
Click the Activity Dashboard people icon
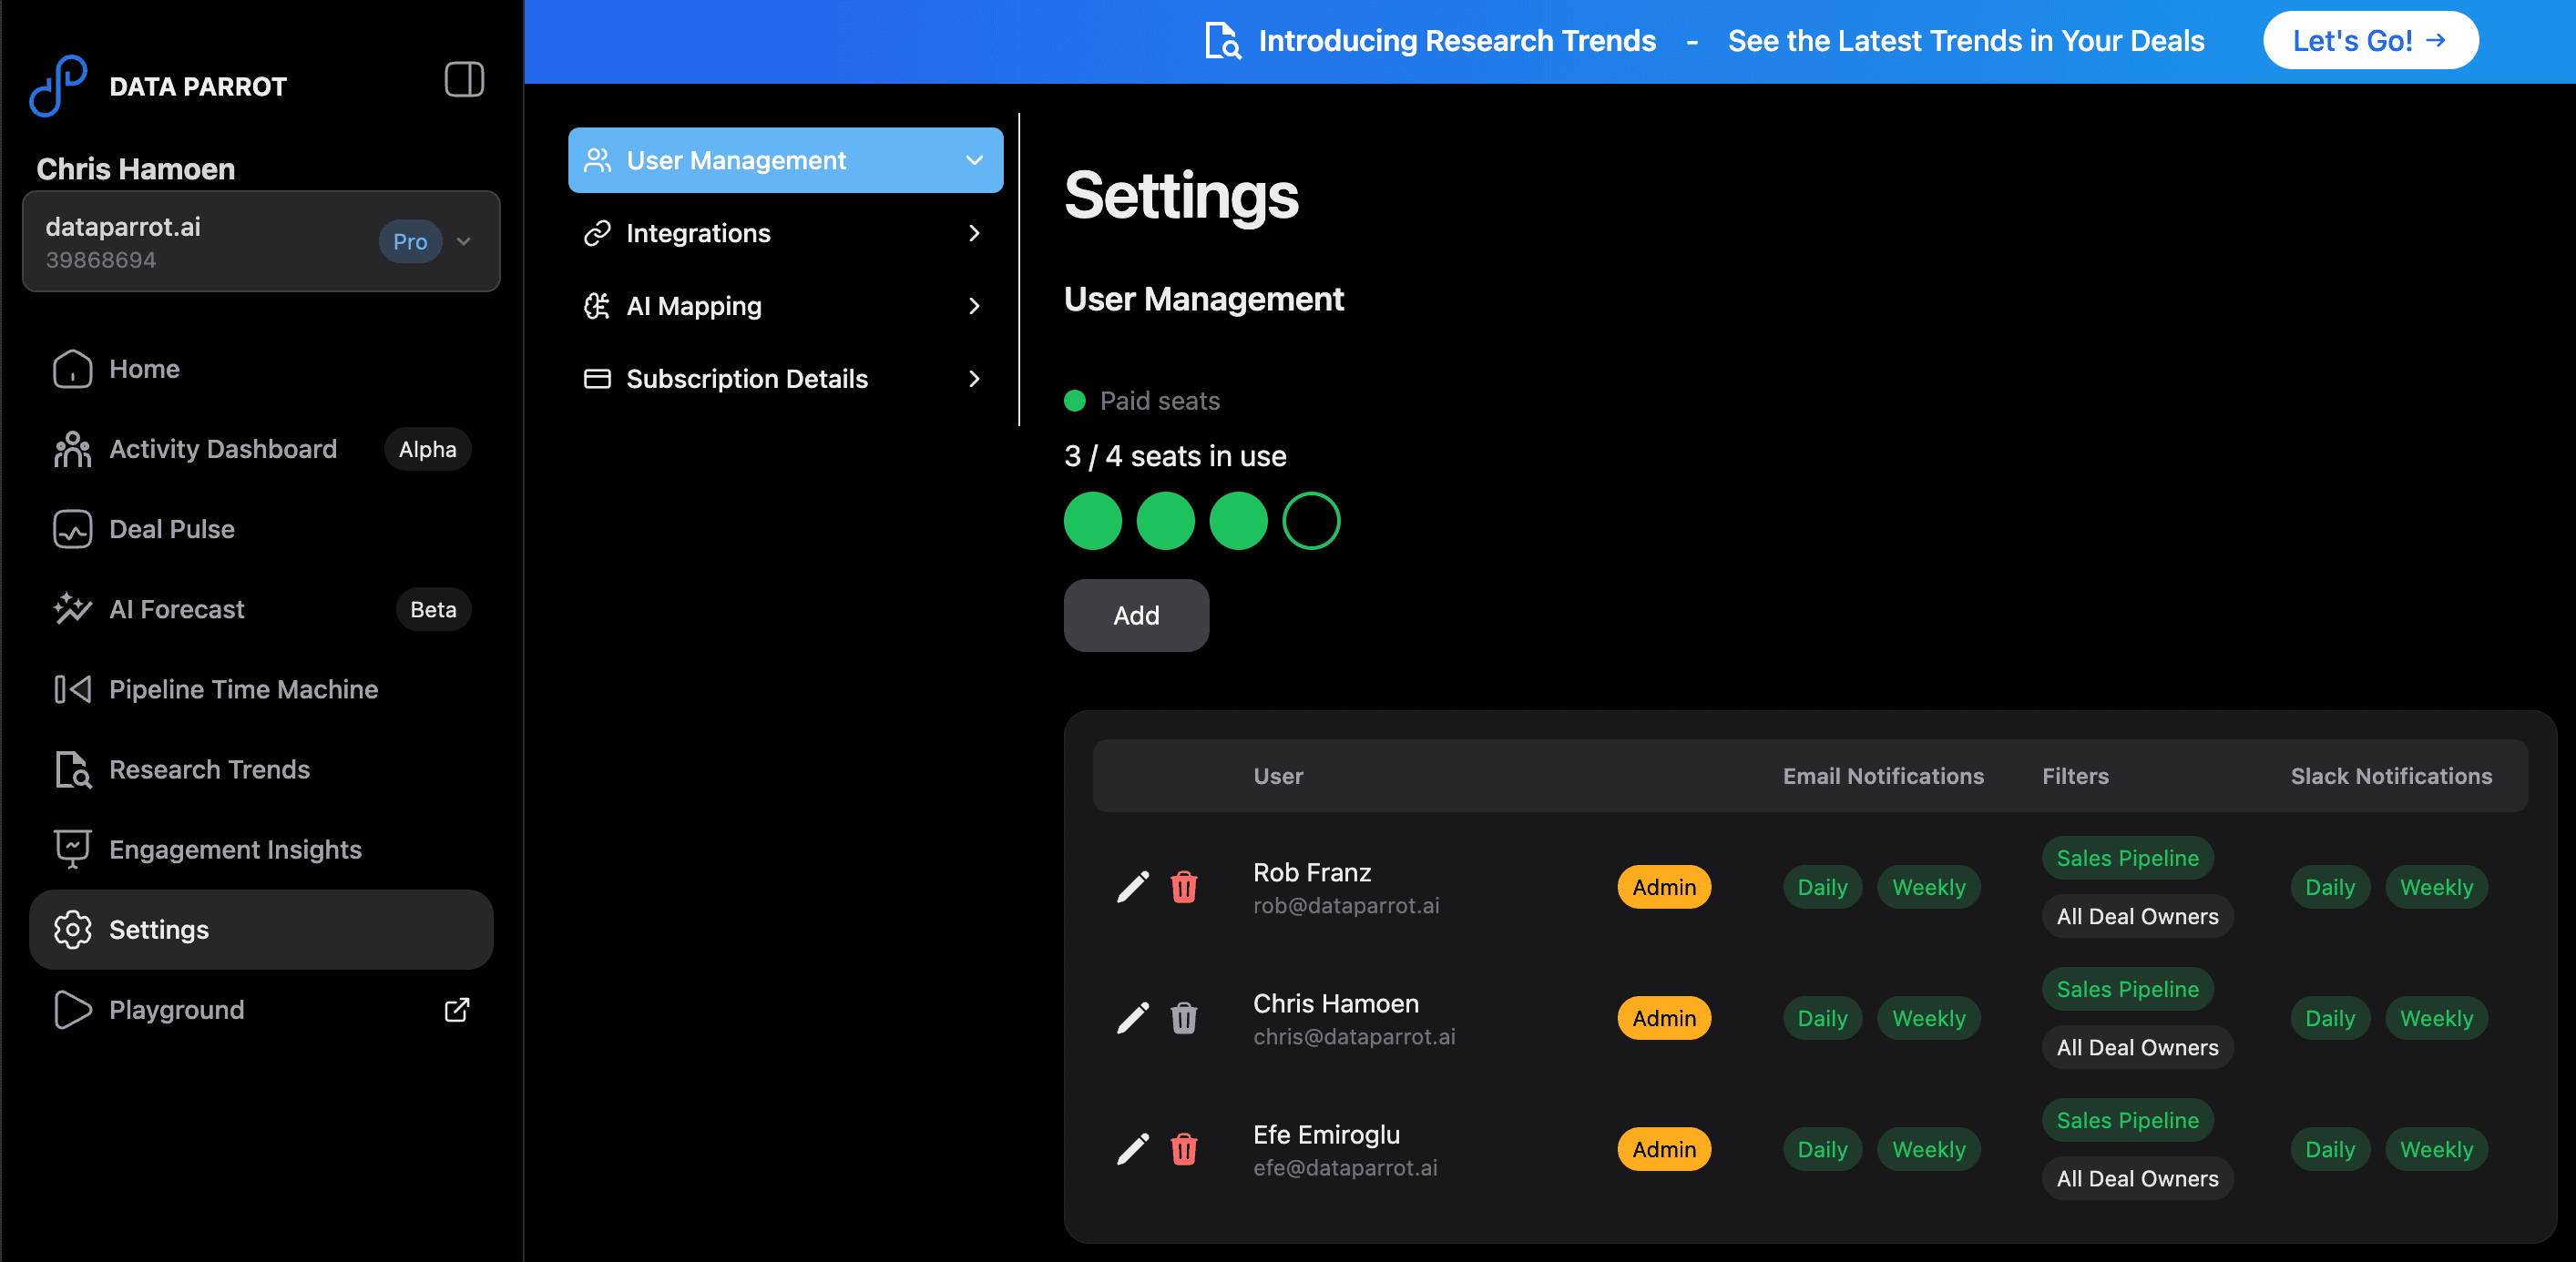pyautogui.click(x=72, y=449)
